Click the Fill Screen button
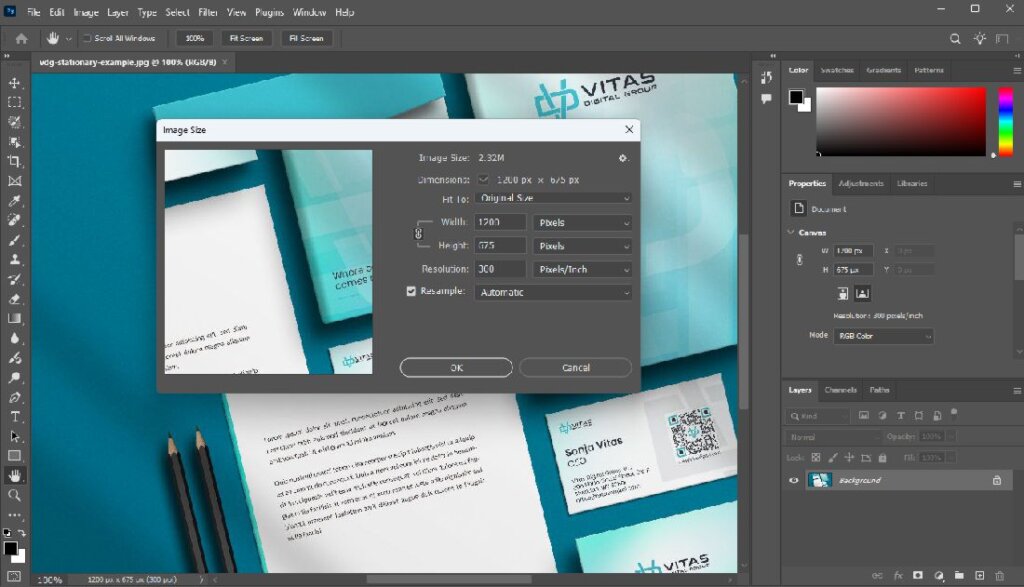 [306, 39]
